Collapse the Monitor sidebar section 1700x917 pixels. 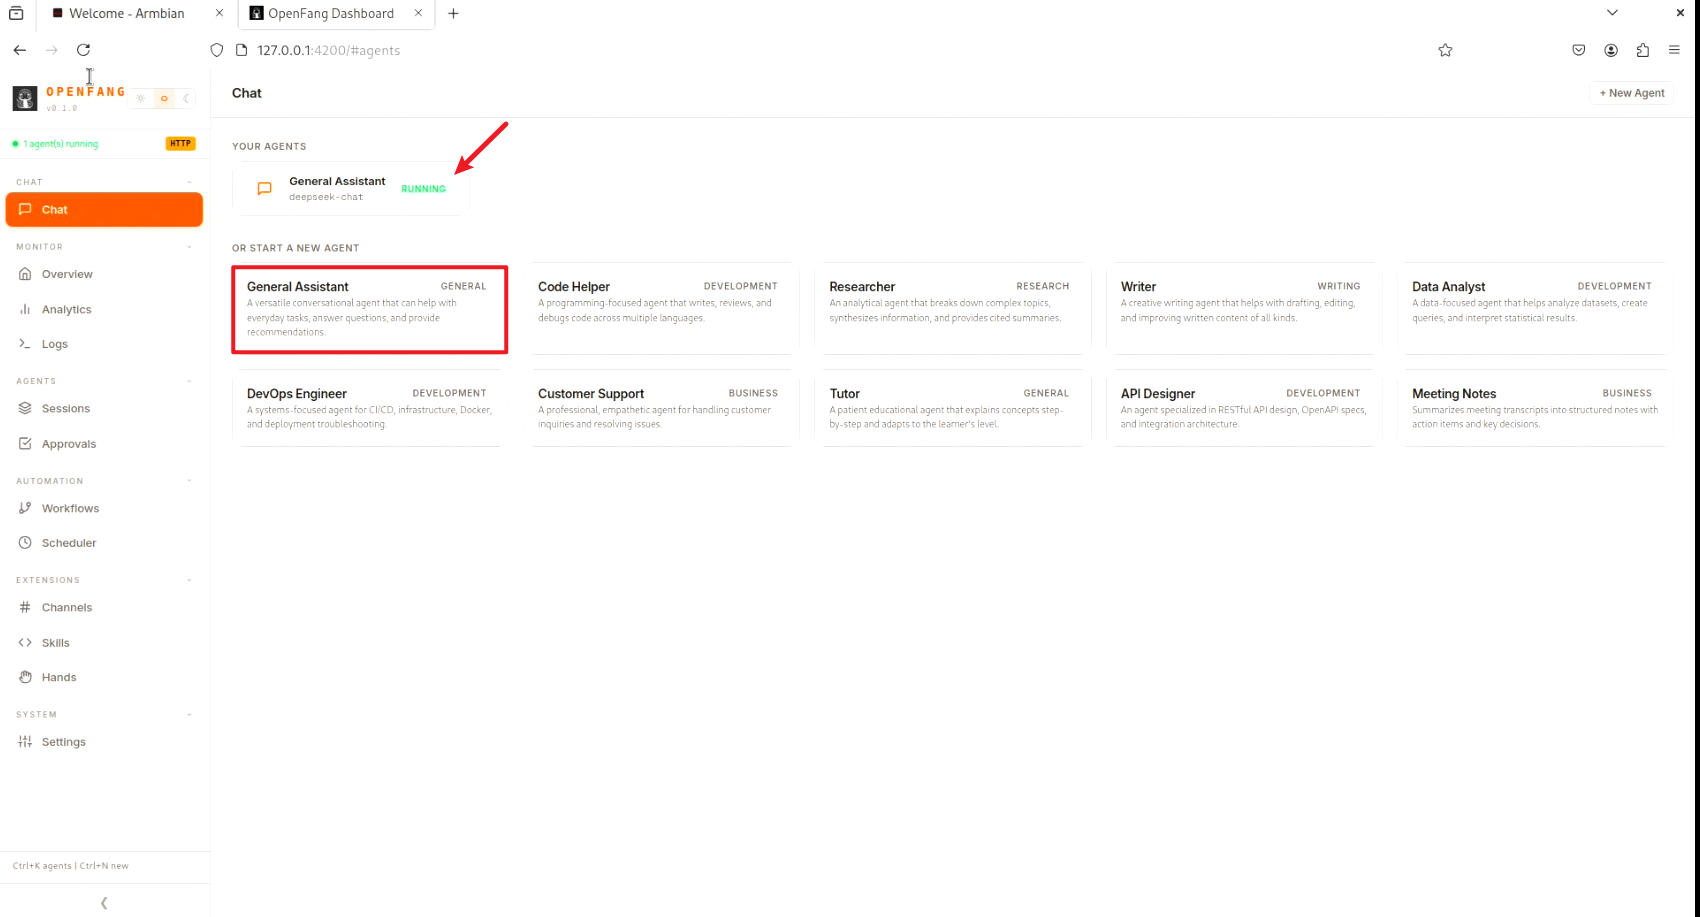(189, 247)
